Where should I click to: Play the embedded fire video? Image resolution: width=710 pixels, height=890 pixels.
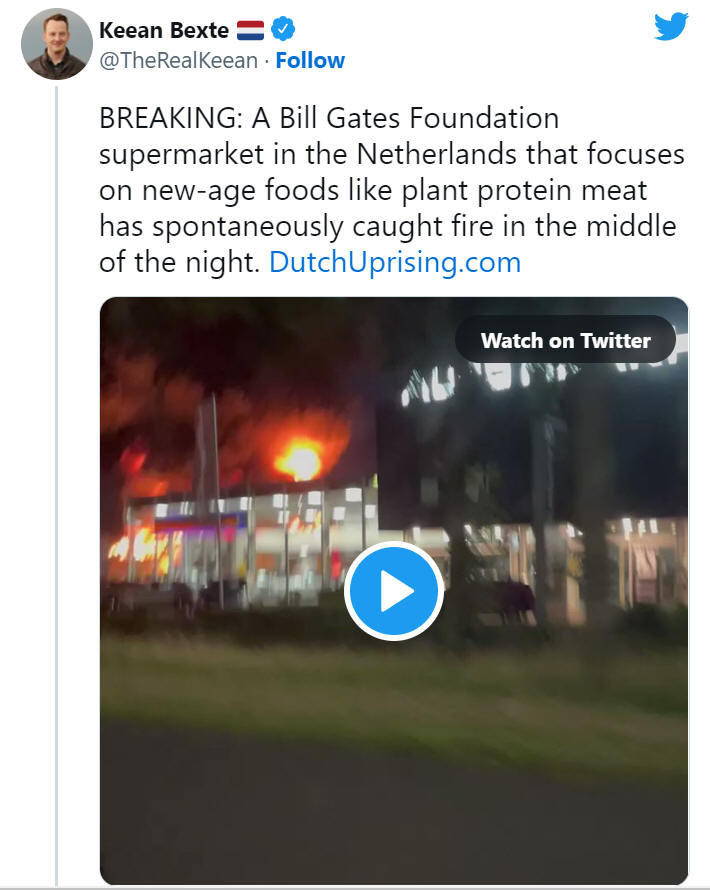(x=394, y=591)
